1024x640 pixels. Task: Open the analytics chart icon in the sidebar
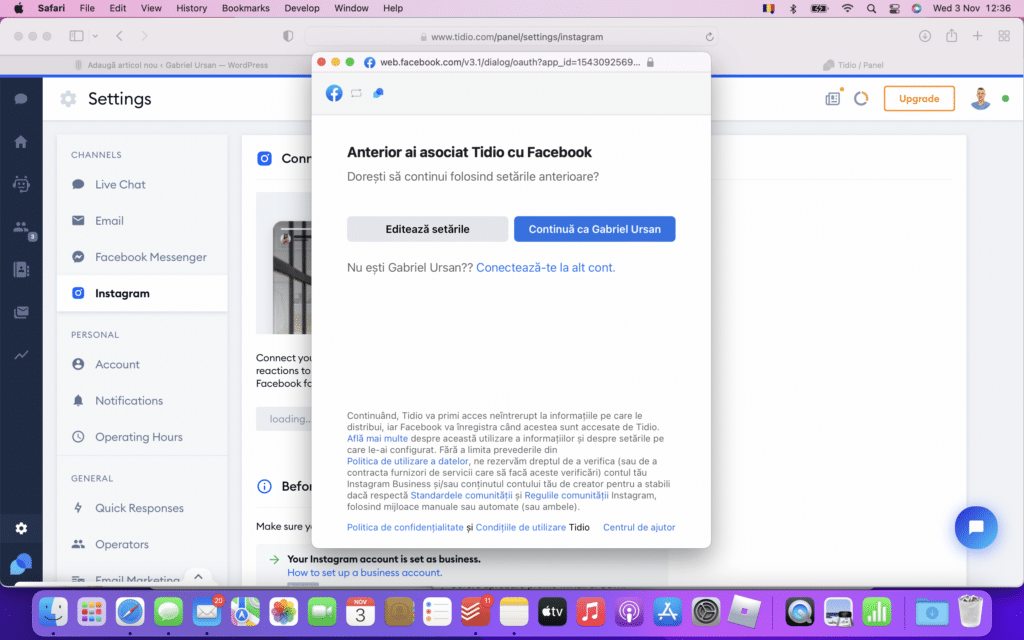tap(21, 355)
